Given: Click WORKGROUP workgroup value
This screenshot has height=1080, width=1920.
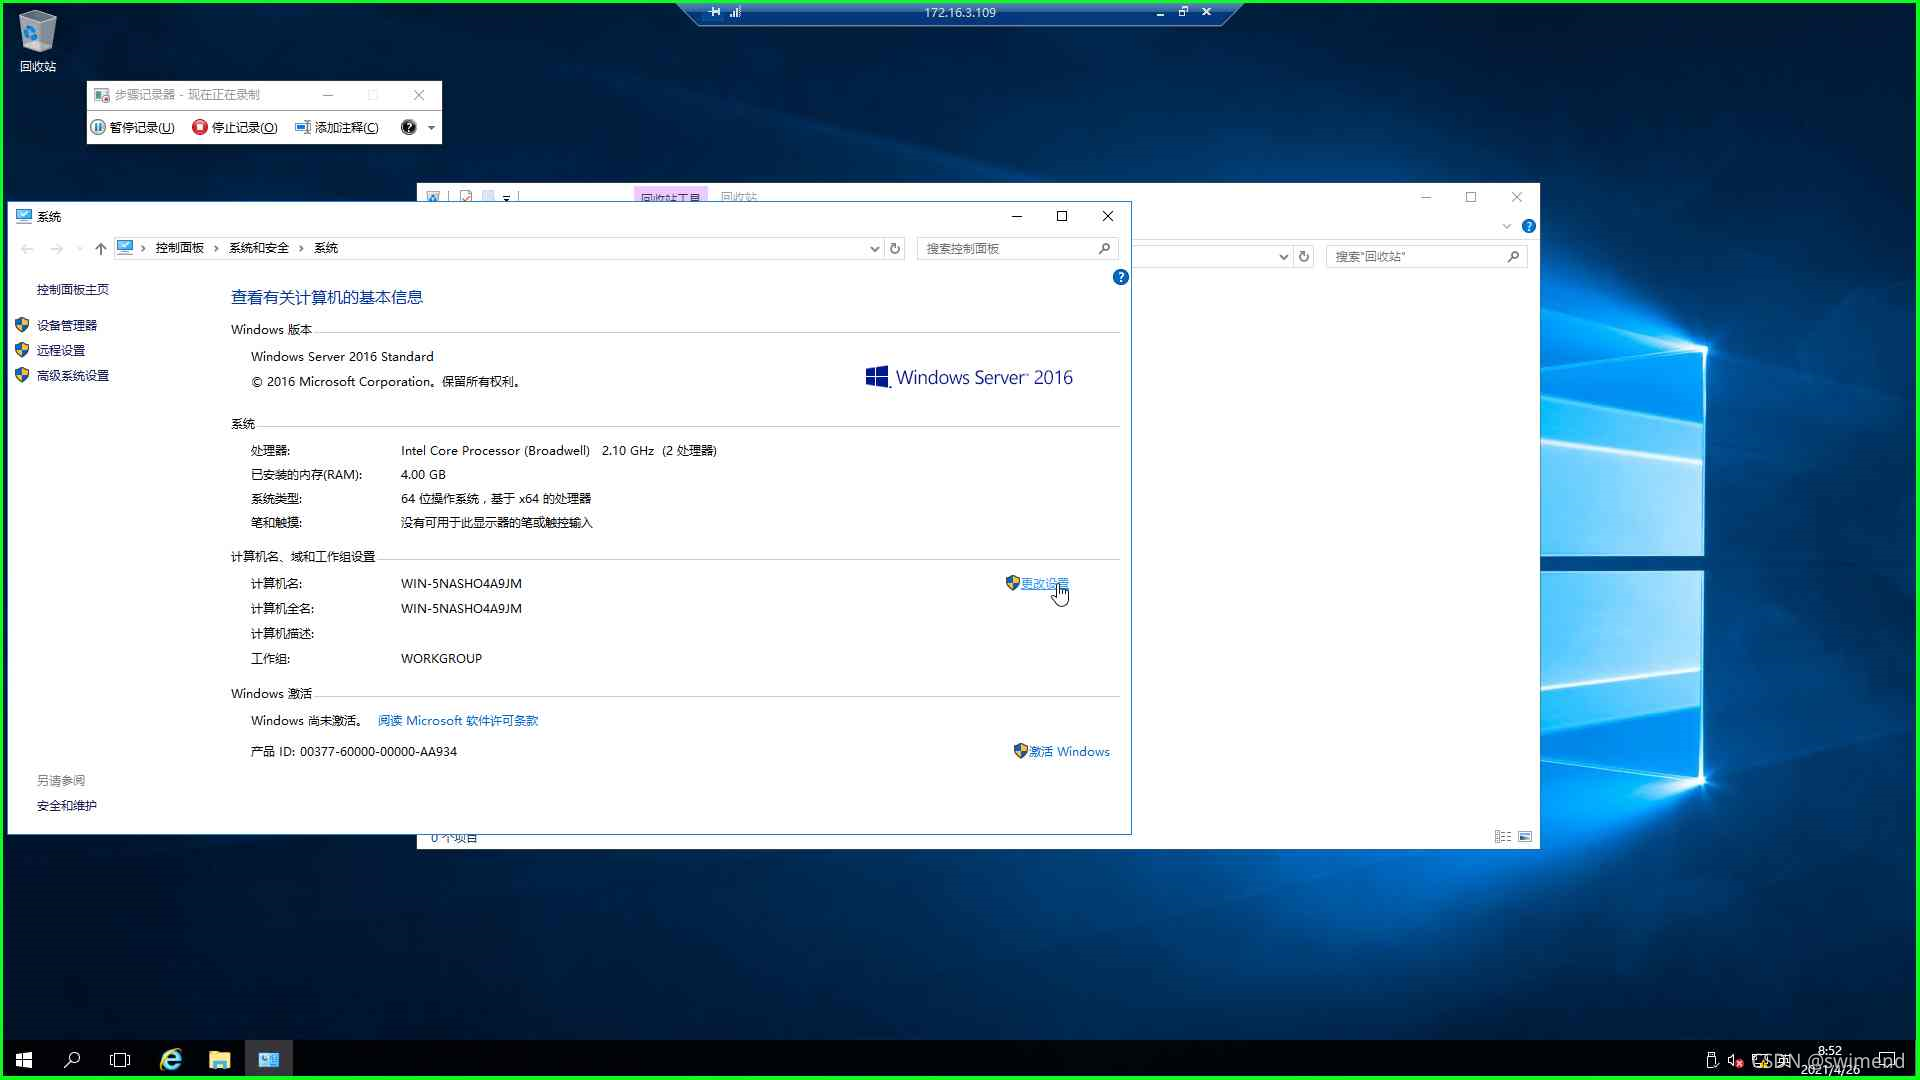Looking at the screenshot, I should pos(441,659).
